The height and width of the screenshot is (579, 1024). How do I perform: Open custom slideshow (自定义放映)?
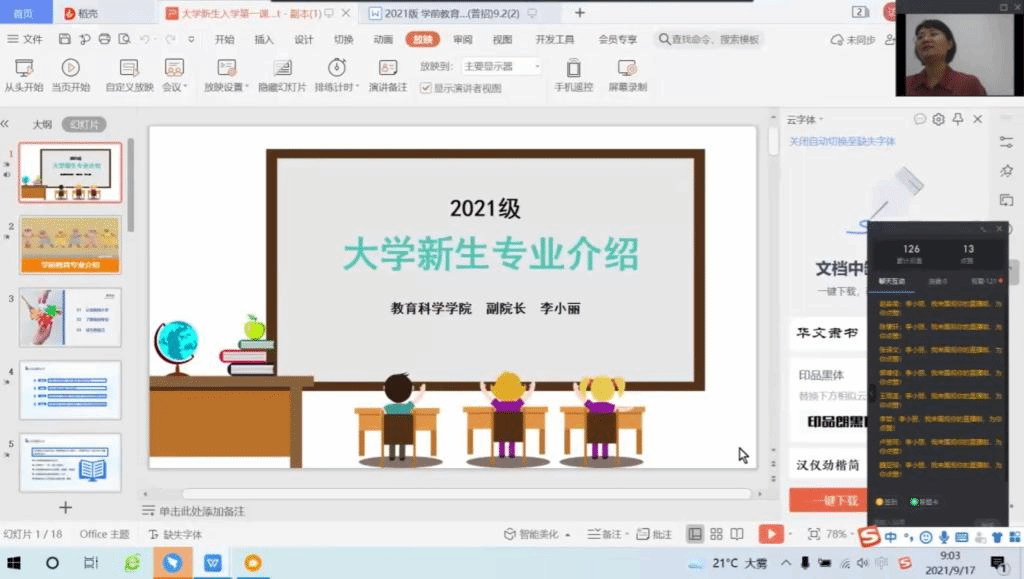(129, 75)
